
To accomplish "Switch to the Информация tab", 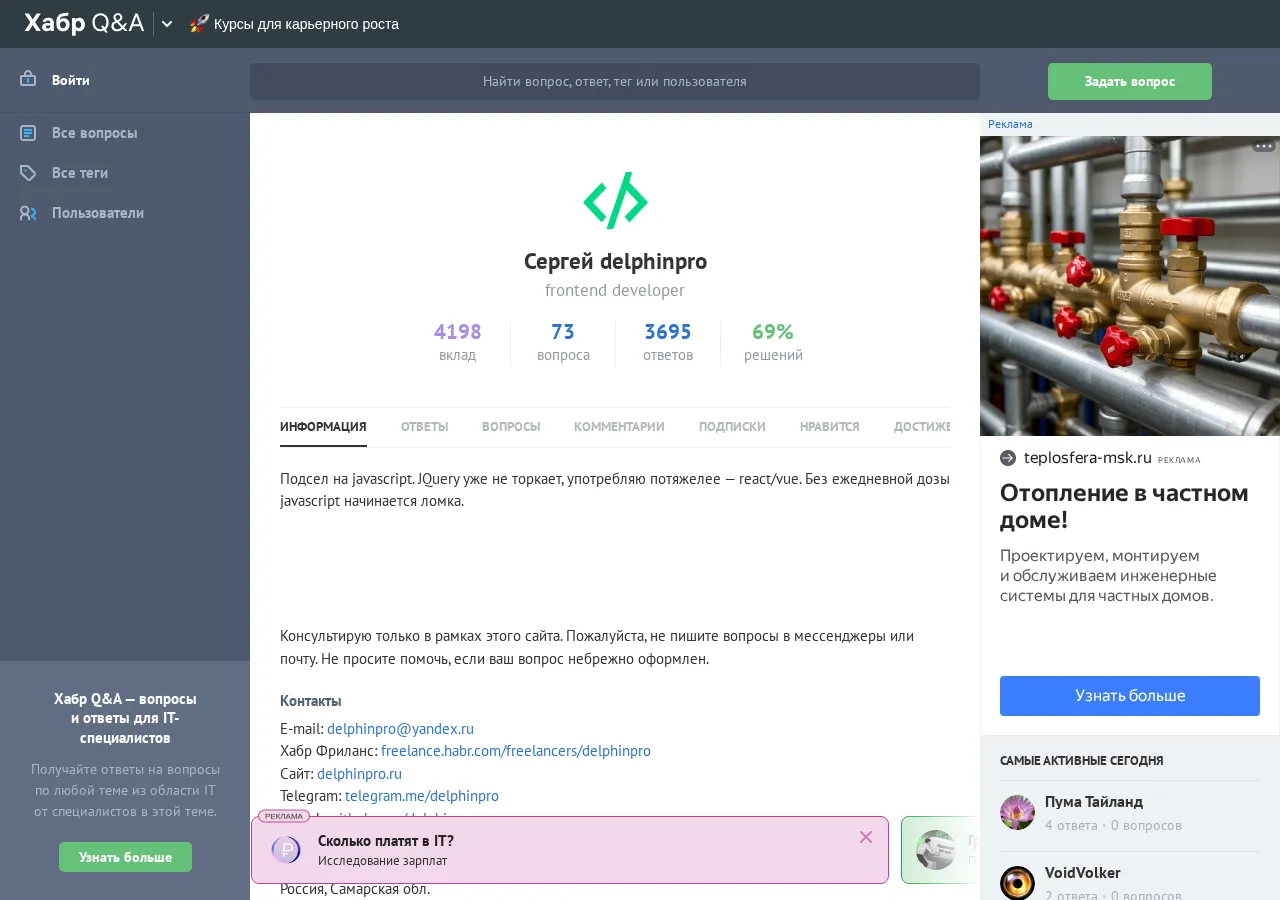I will coord(323,427).
